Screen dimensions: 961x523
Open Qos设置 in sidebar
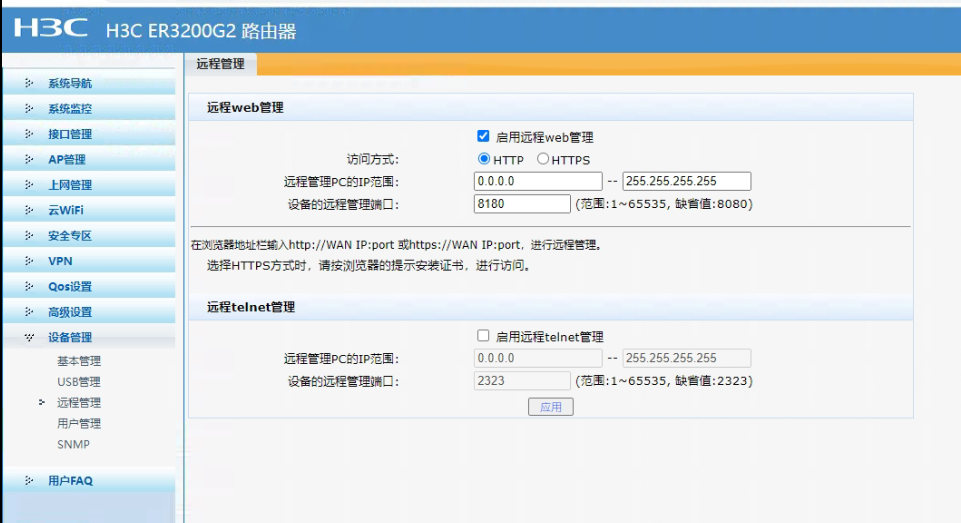click(x=70, y=287)
